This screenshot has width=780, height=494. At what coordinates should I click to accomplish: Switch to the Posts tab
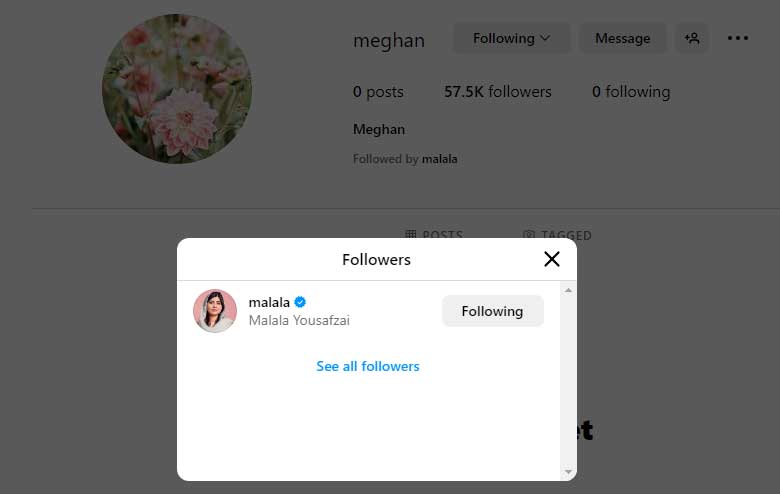tap(434, 235)
